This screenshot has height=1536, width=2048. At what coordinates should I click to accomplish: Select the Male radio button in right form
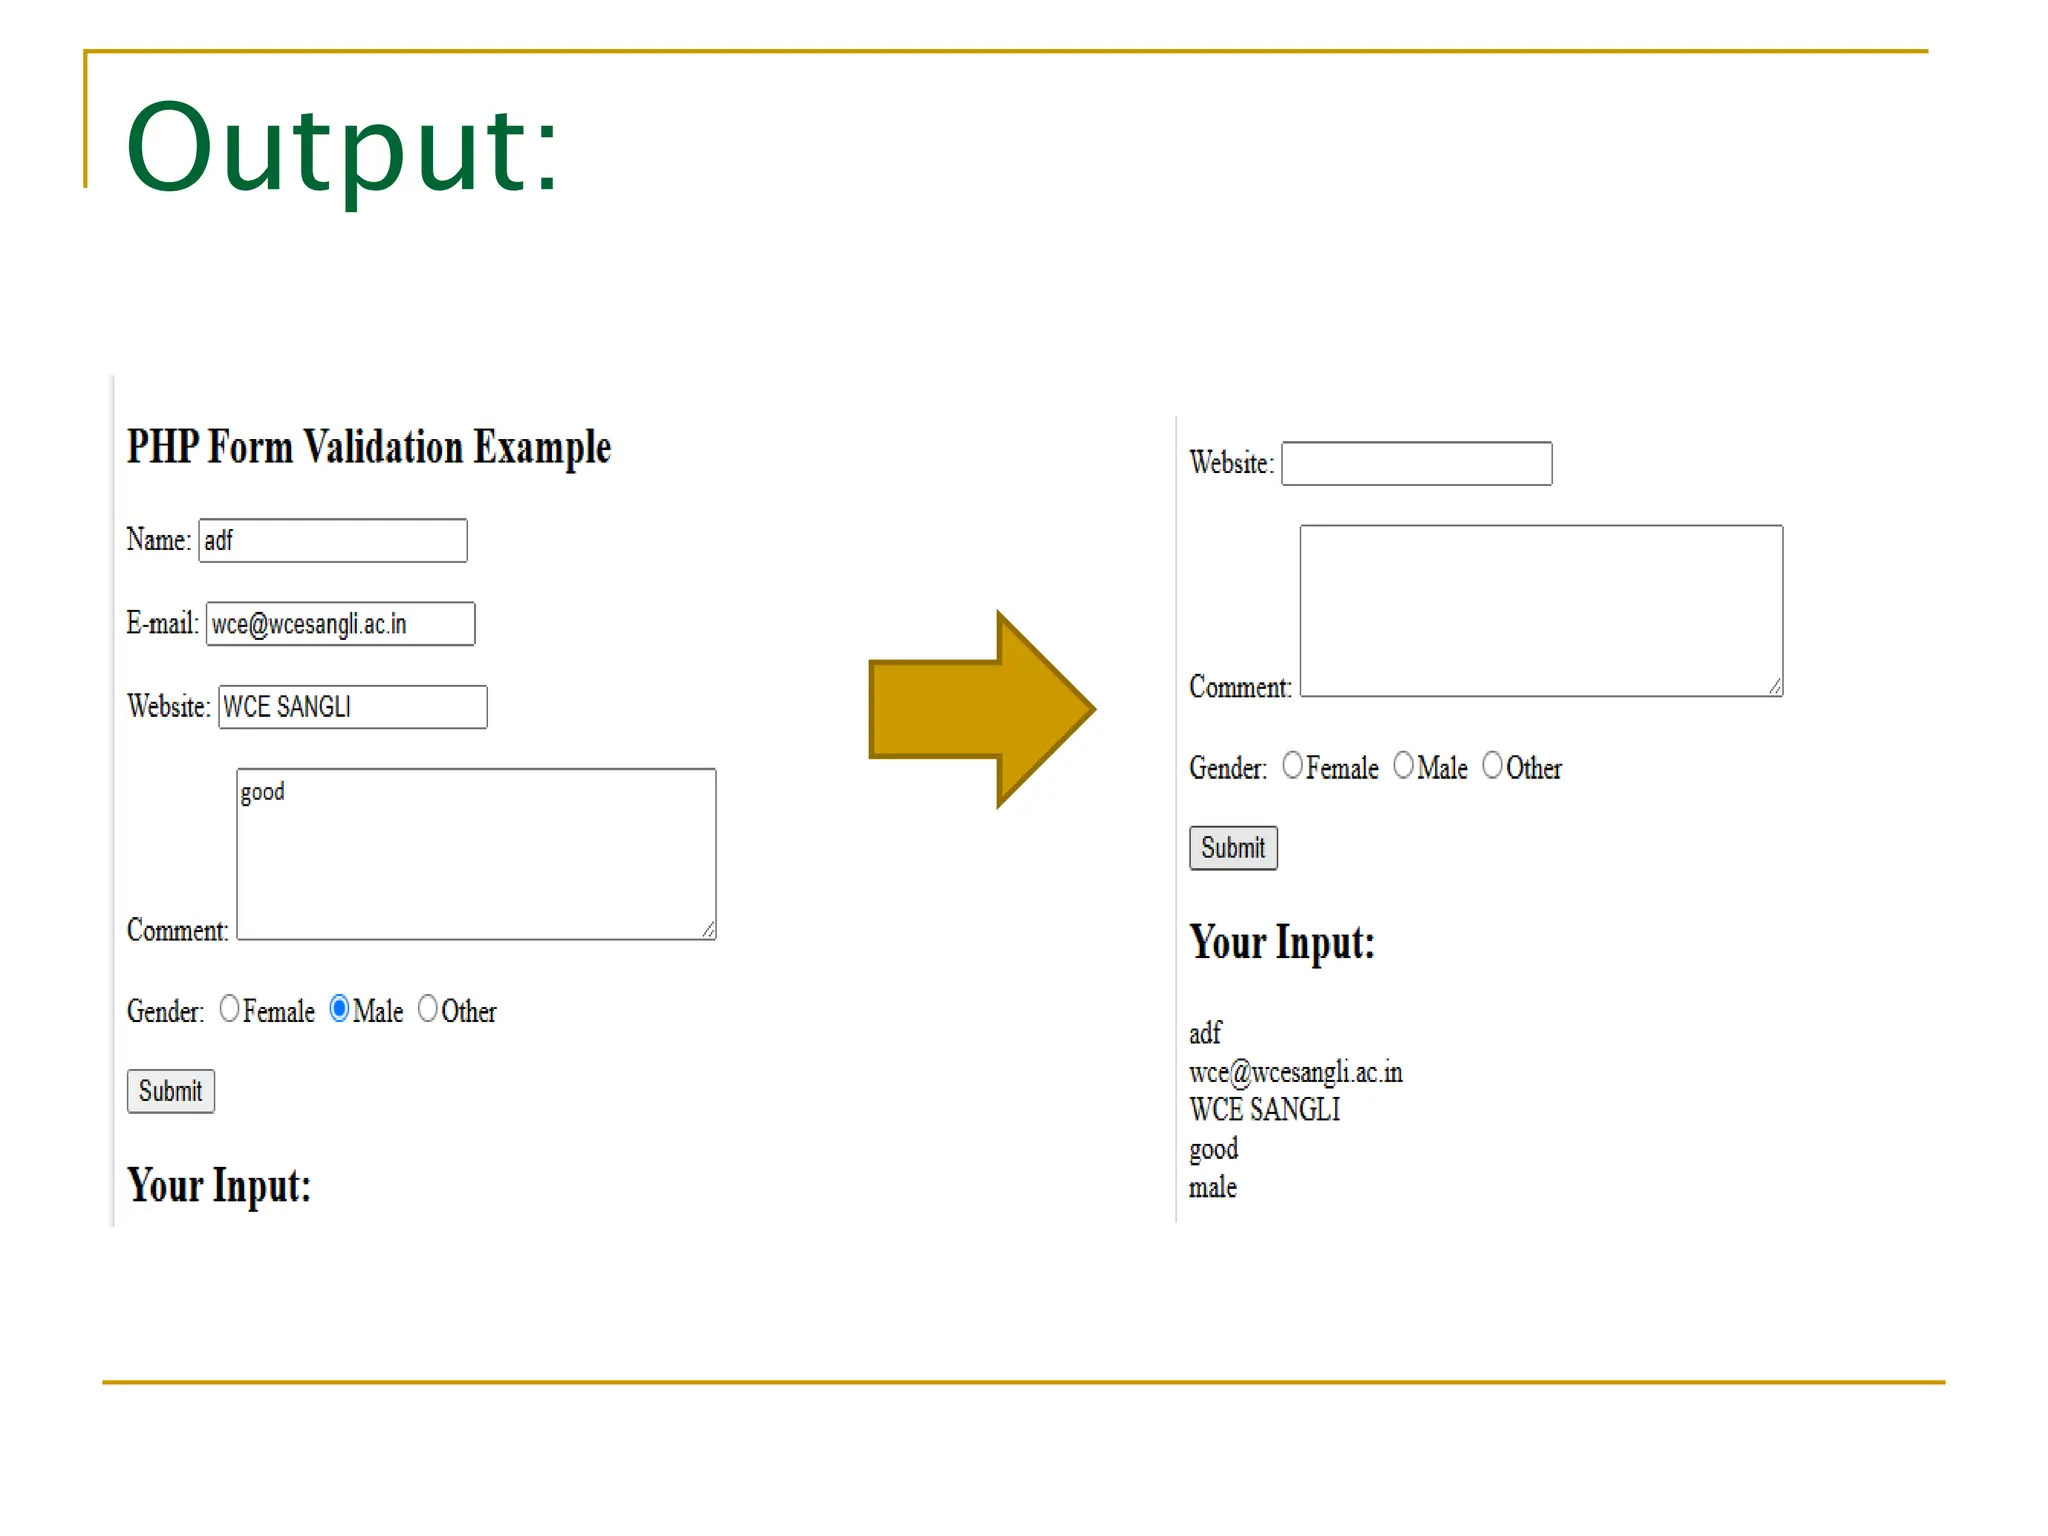(1403, 765)
